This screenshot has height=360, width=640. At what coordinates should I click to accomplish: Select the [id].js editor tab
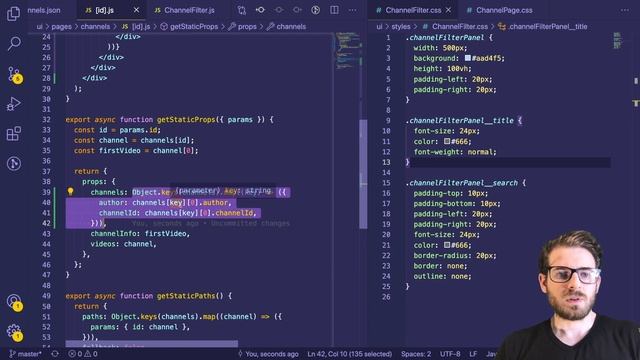coord(104,10)
